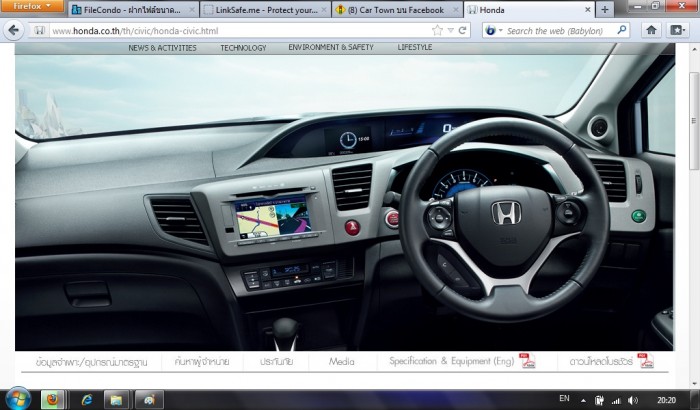Open the TECHNOLOGY menu
The height and width of the screenshot is (410, 700).
[x=243, y=48]
